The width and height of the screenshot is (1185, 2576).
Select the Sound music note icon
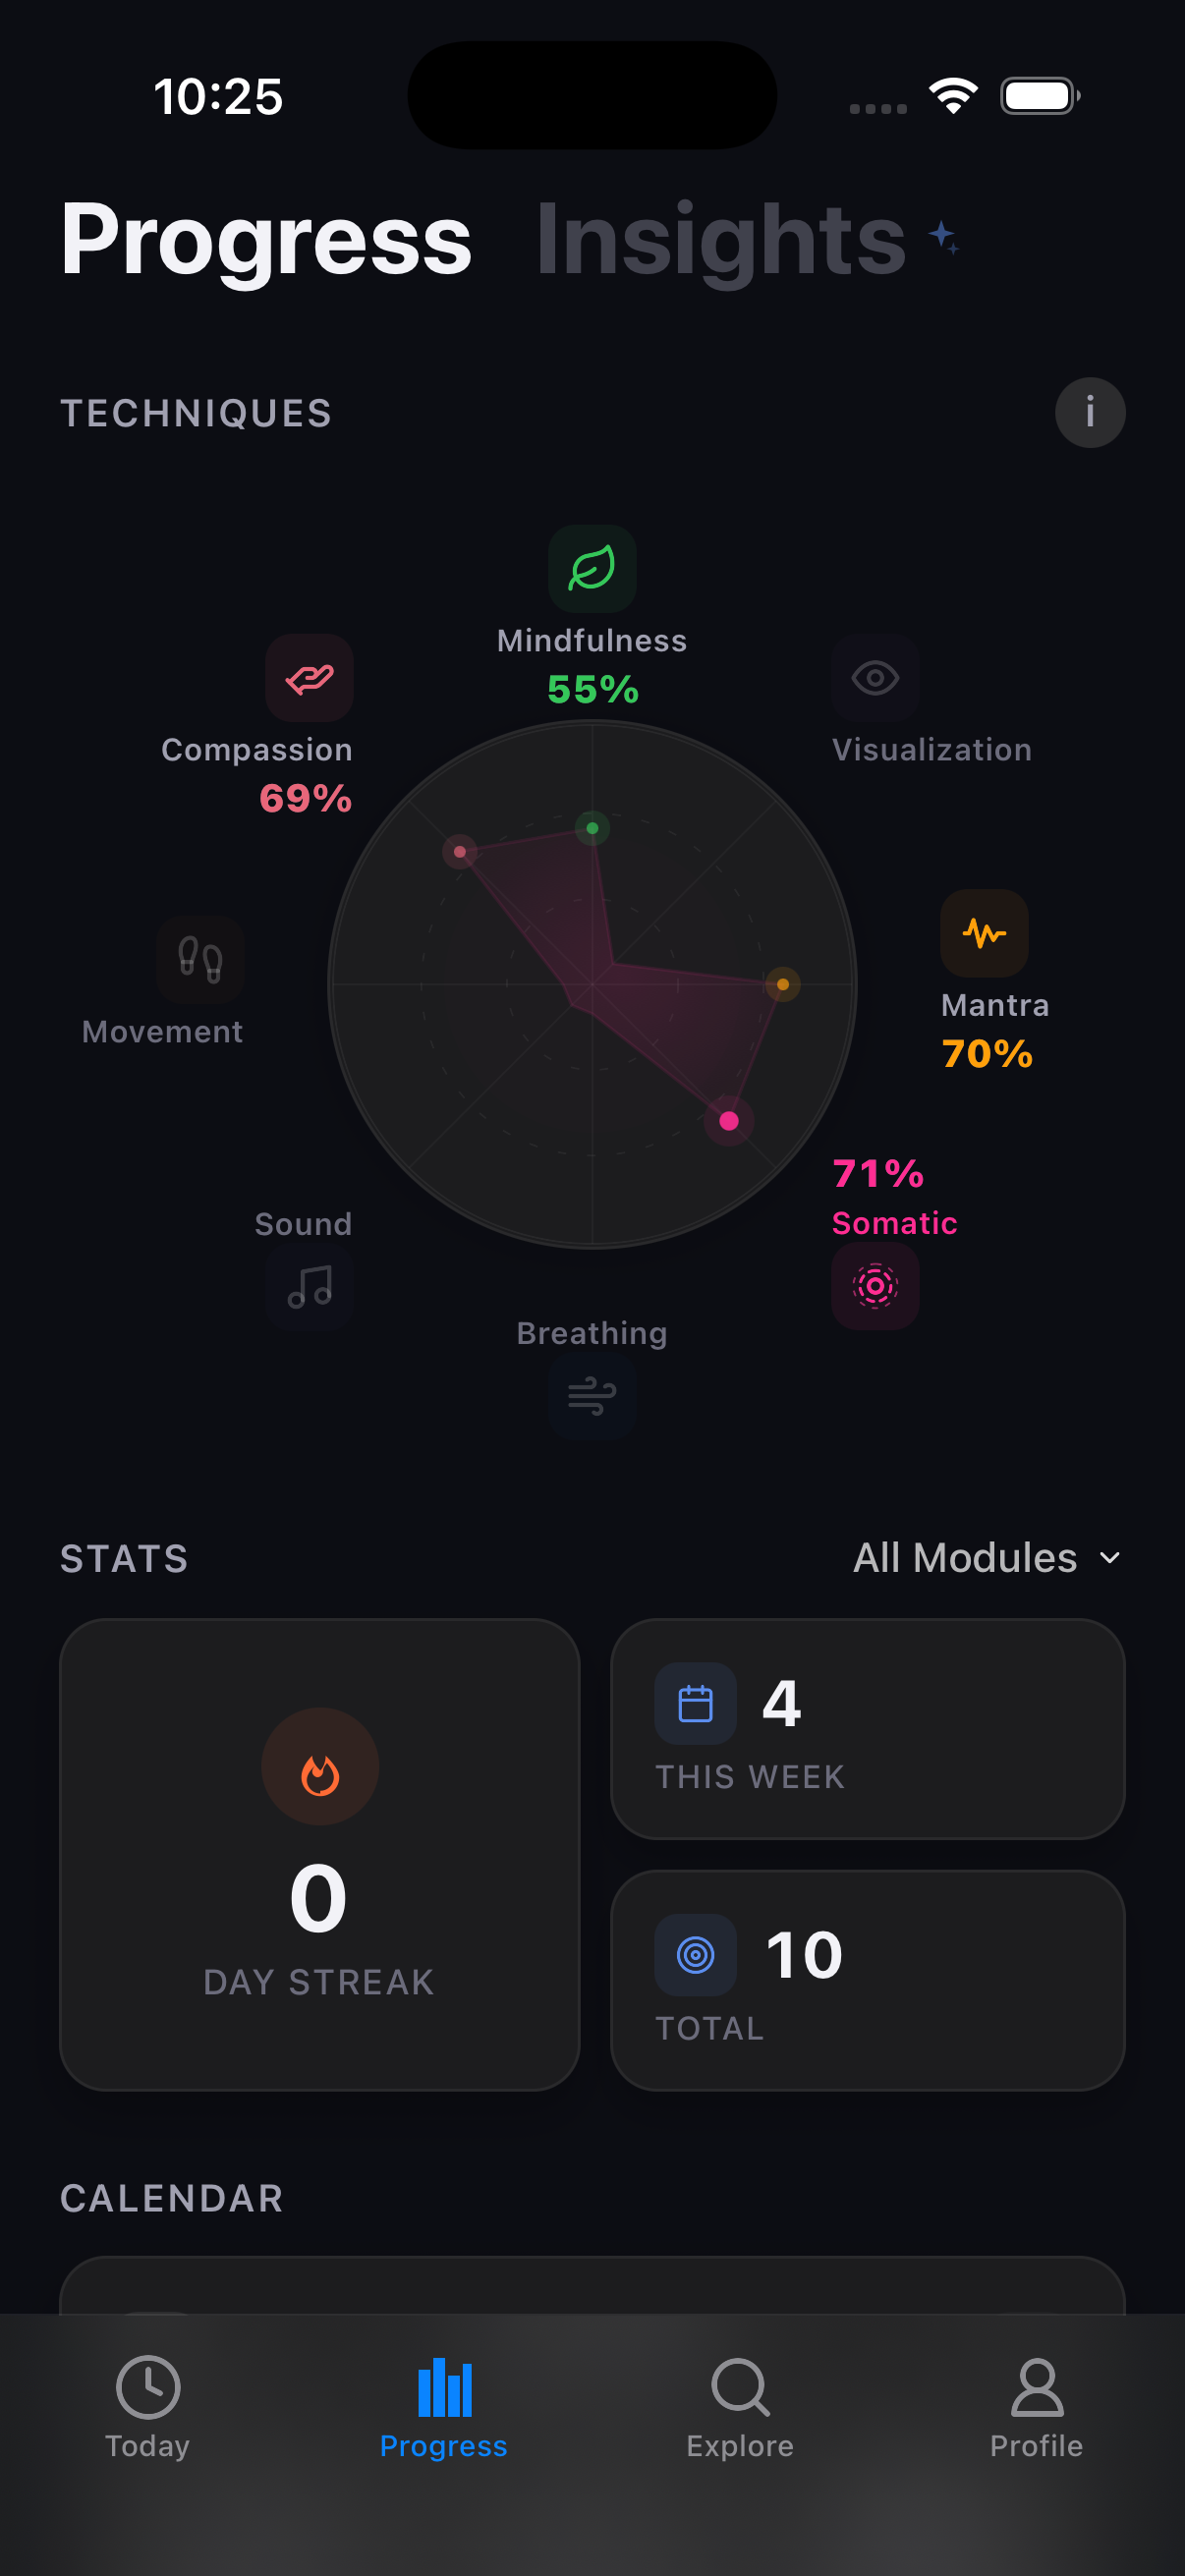tap(308, 1287)
